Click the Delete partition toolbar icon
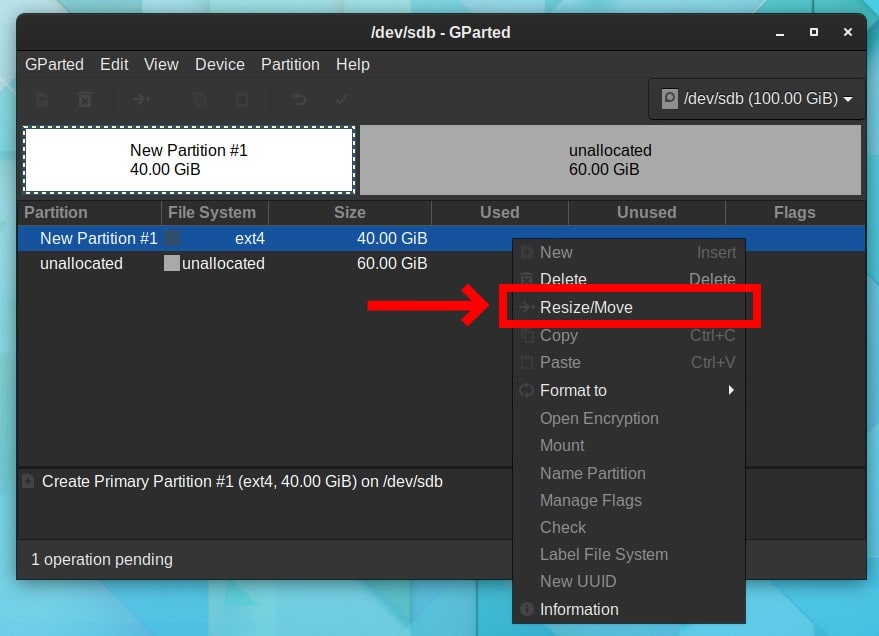The image size is (879, 636). 85,100
